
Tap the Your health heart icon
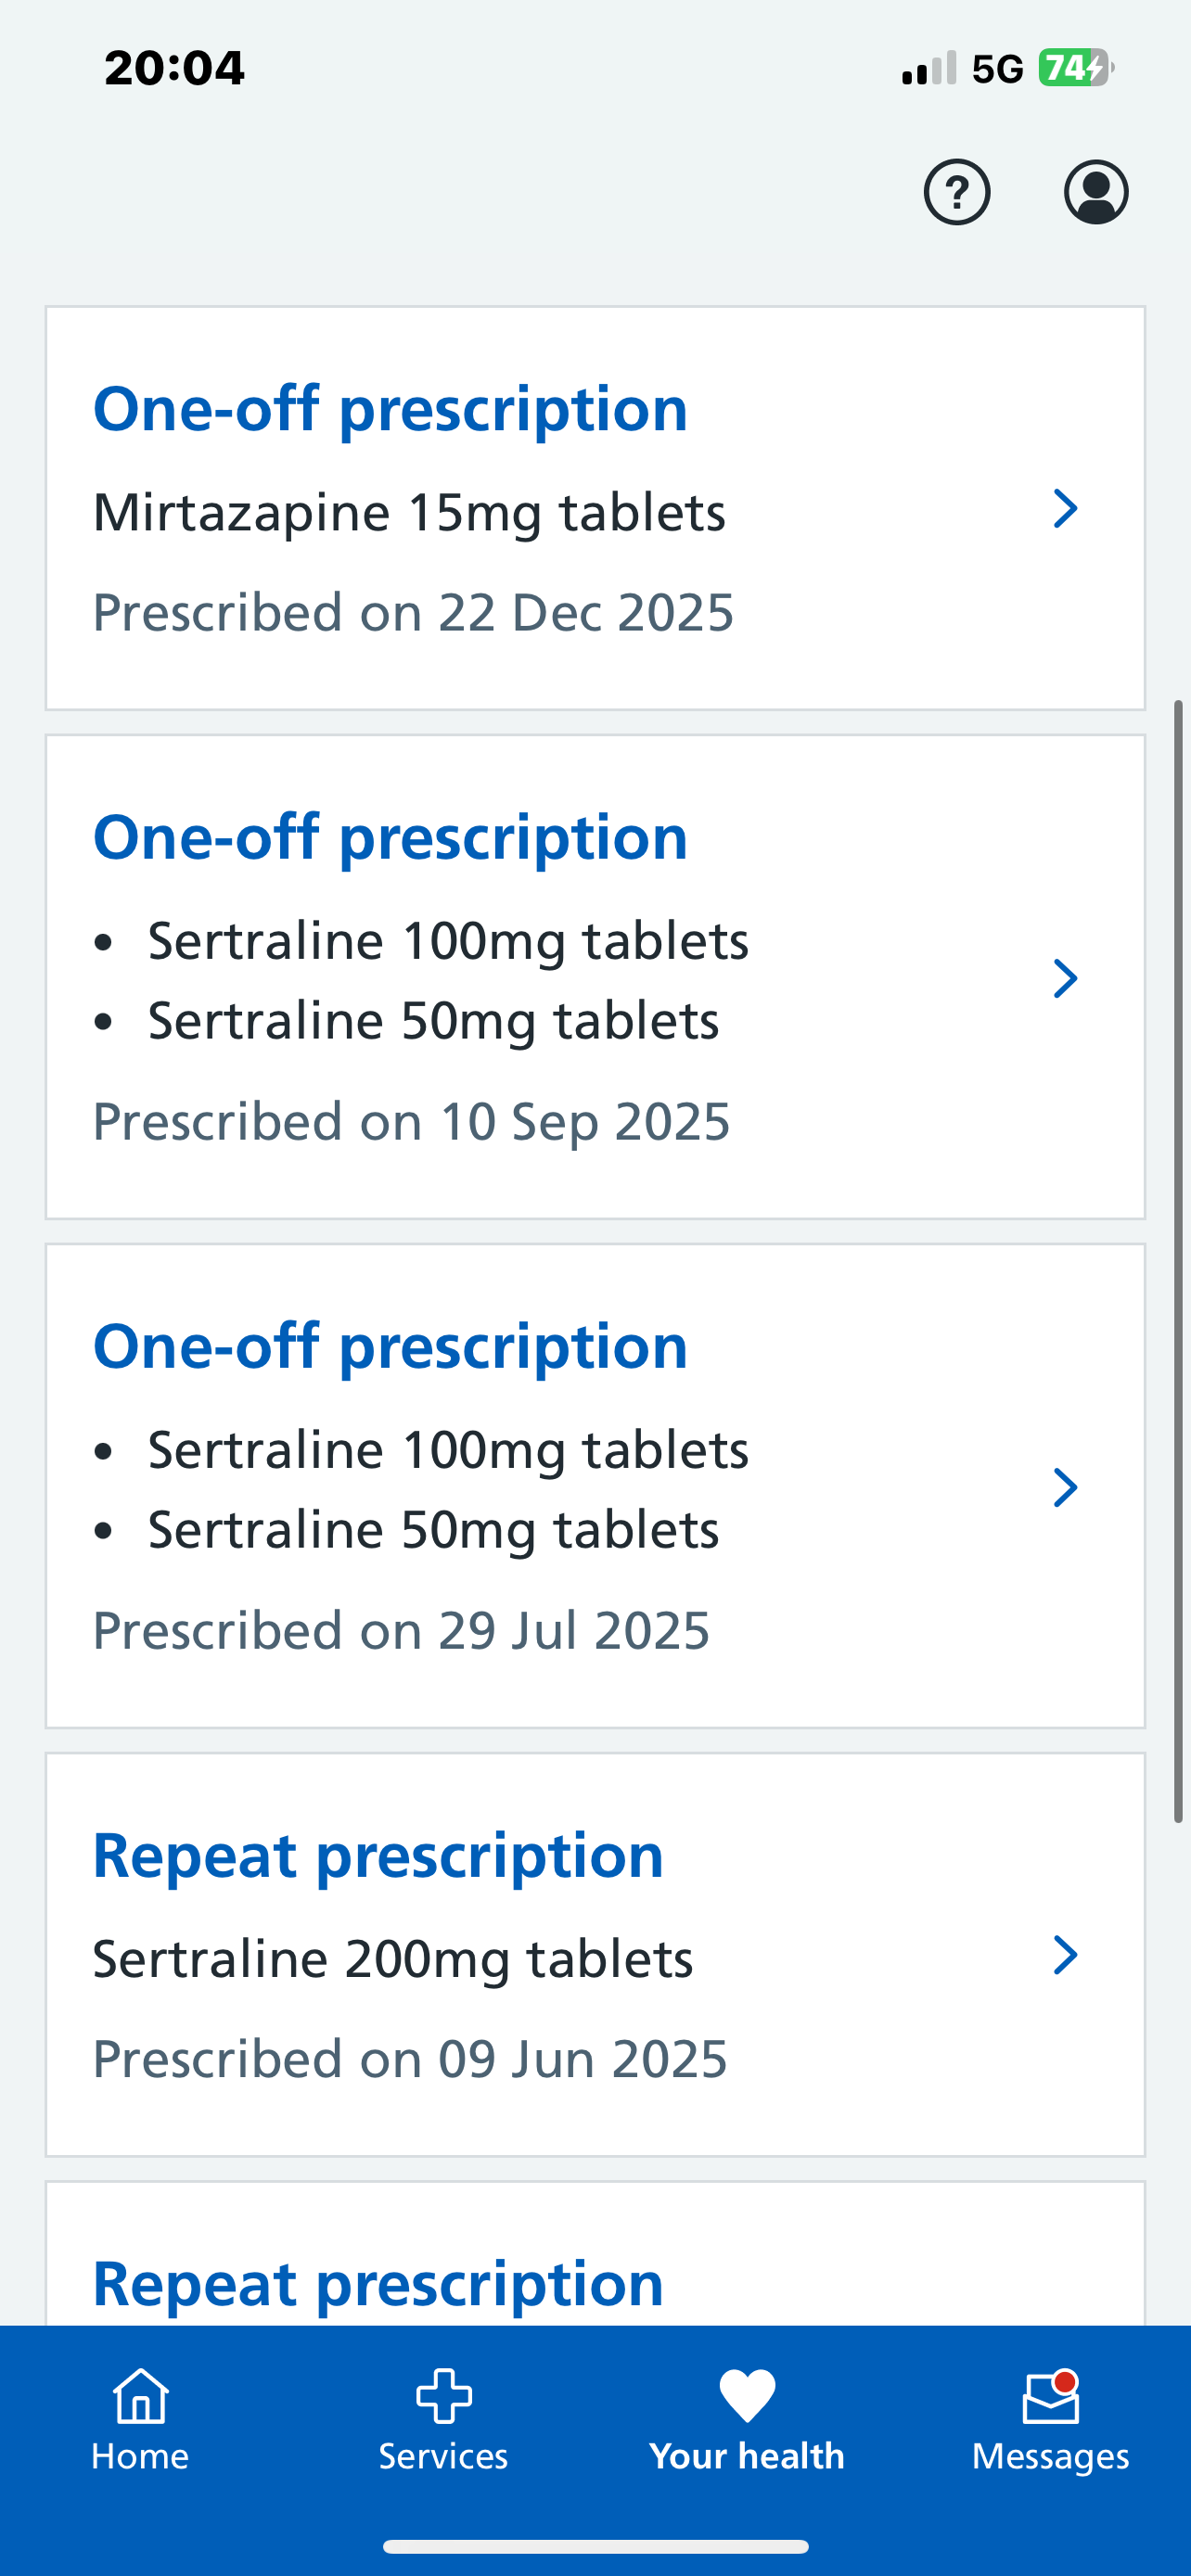pos(747,2396)
